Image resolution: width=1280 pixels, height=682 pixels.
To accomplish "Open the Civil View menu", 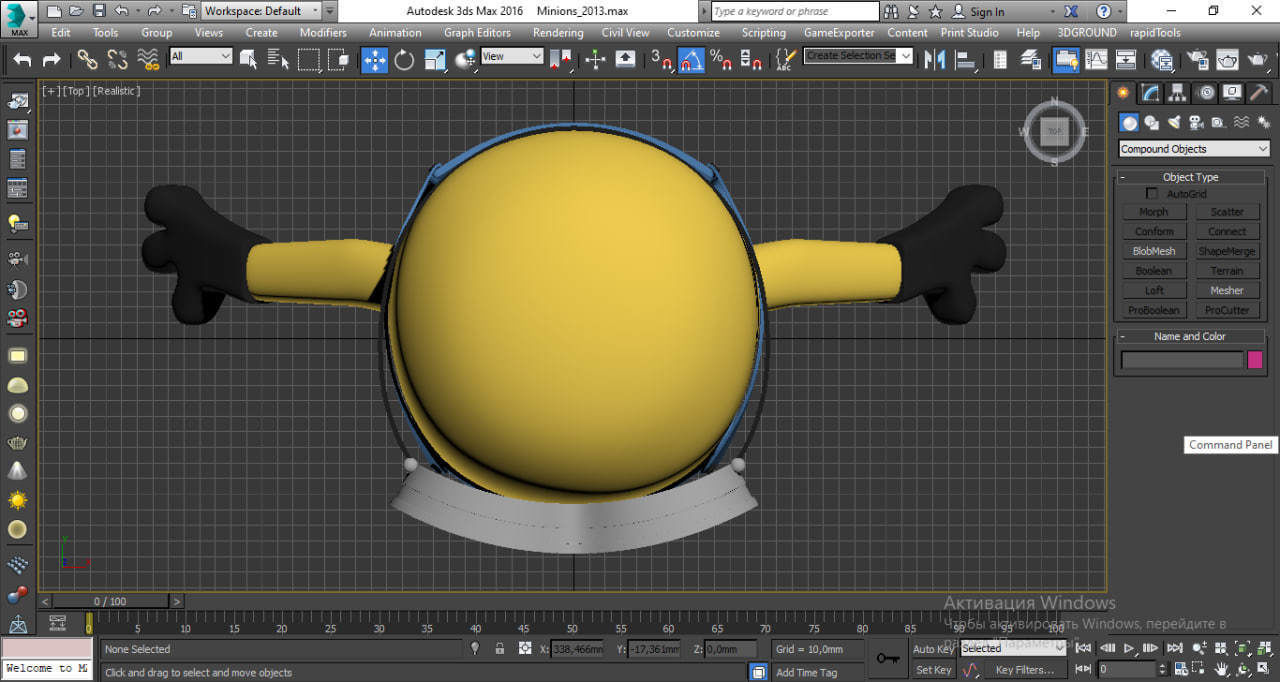I will tap(625, 32).
